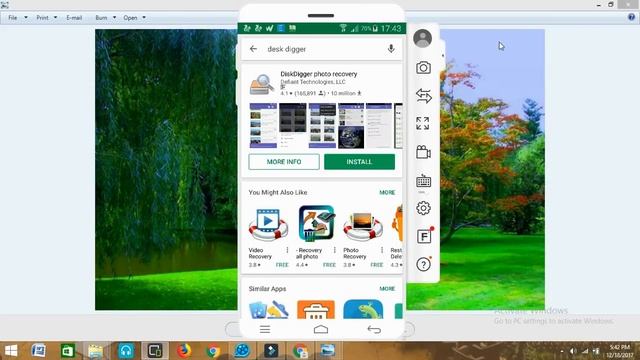
Task: Take a screenshot with the camera icon
Action: coord(423,67)
